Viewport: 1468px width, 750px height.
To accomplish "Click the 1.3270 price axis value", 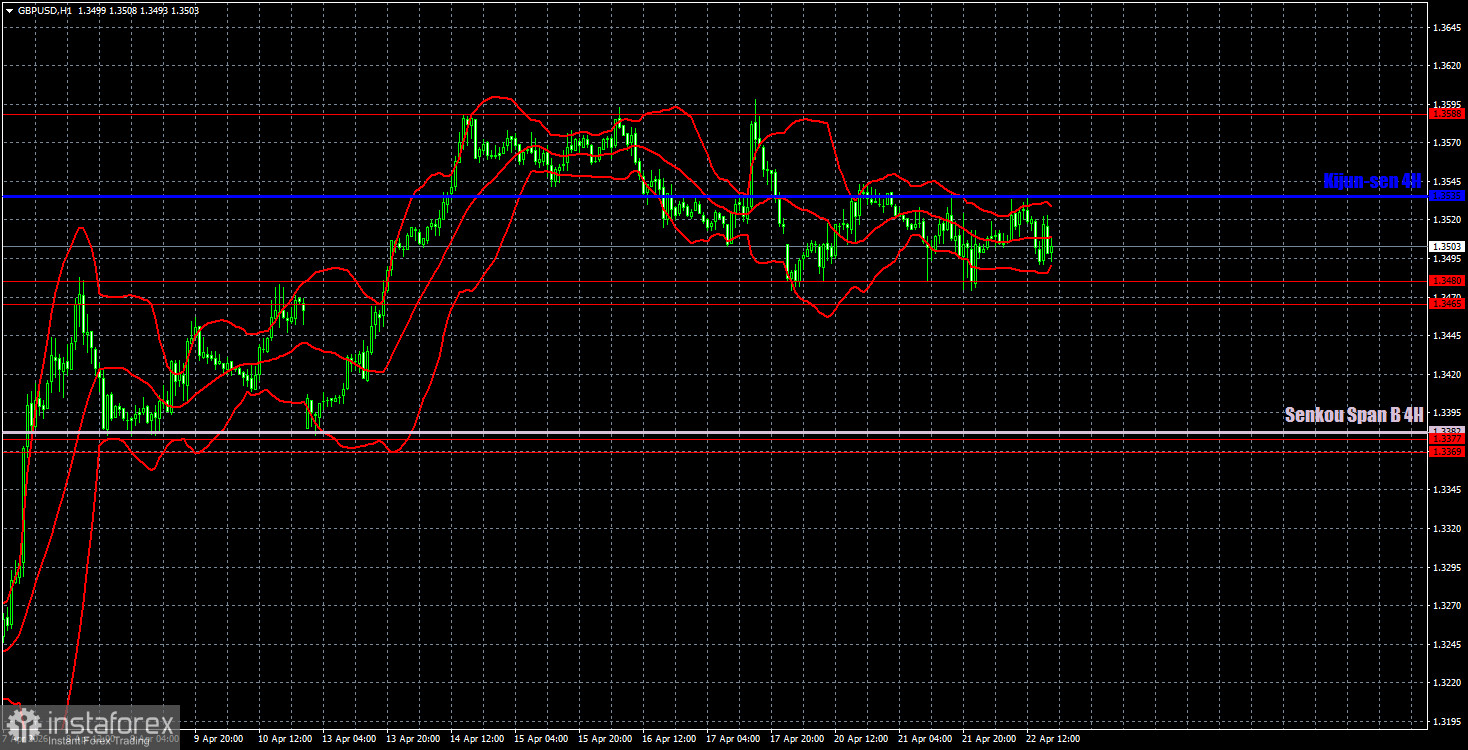I will (x=1447, y=606).
